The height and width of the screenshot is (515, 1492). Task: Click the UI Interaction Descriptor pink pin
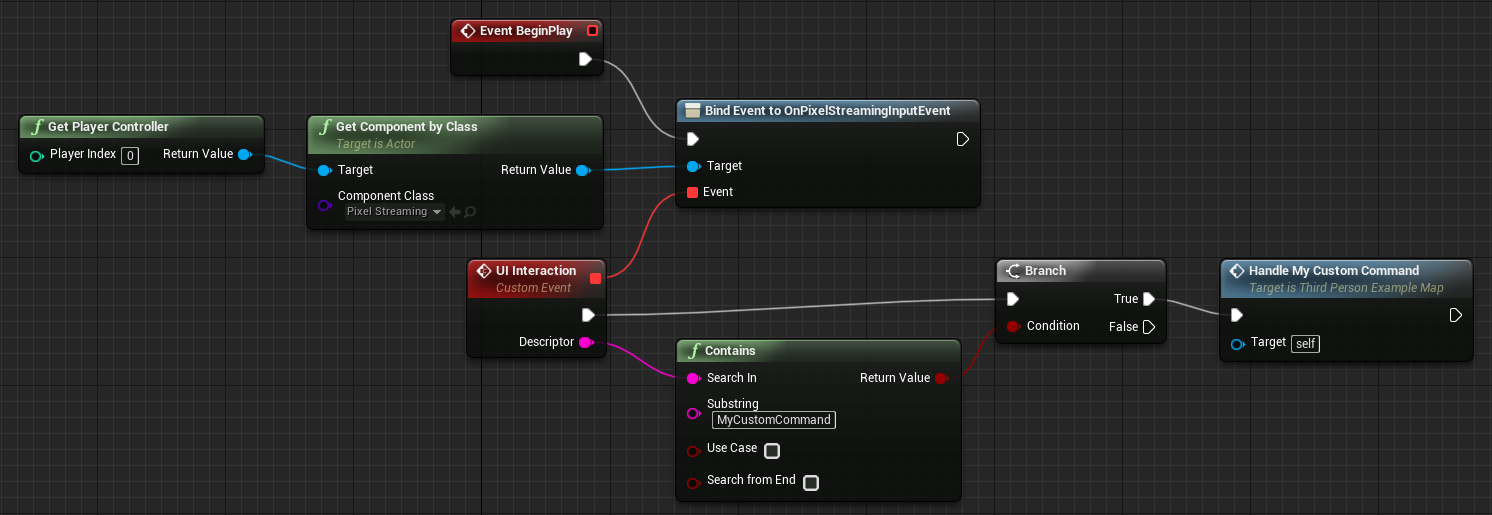(x=587, y=342)
